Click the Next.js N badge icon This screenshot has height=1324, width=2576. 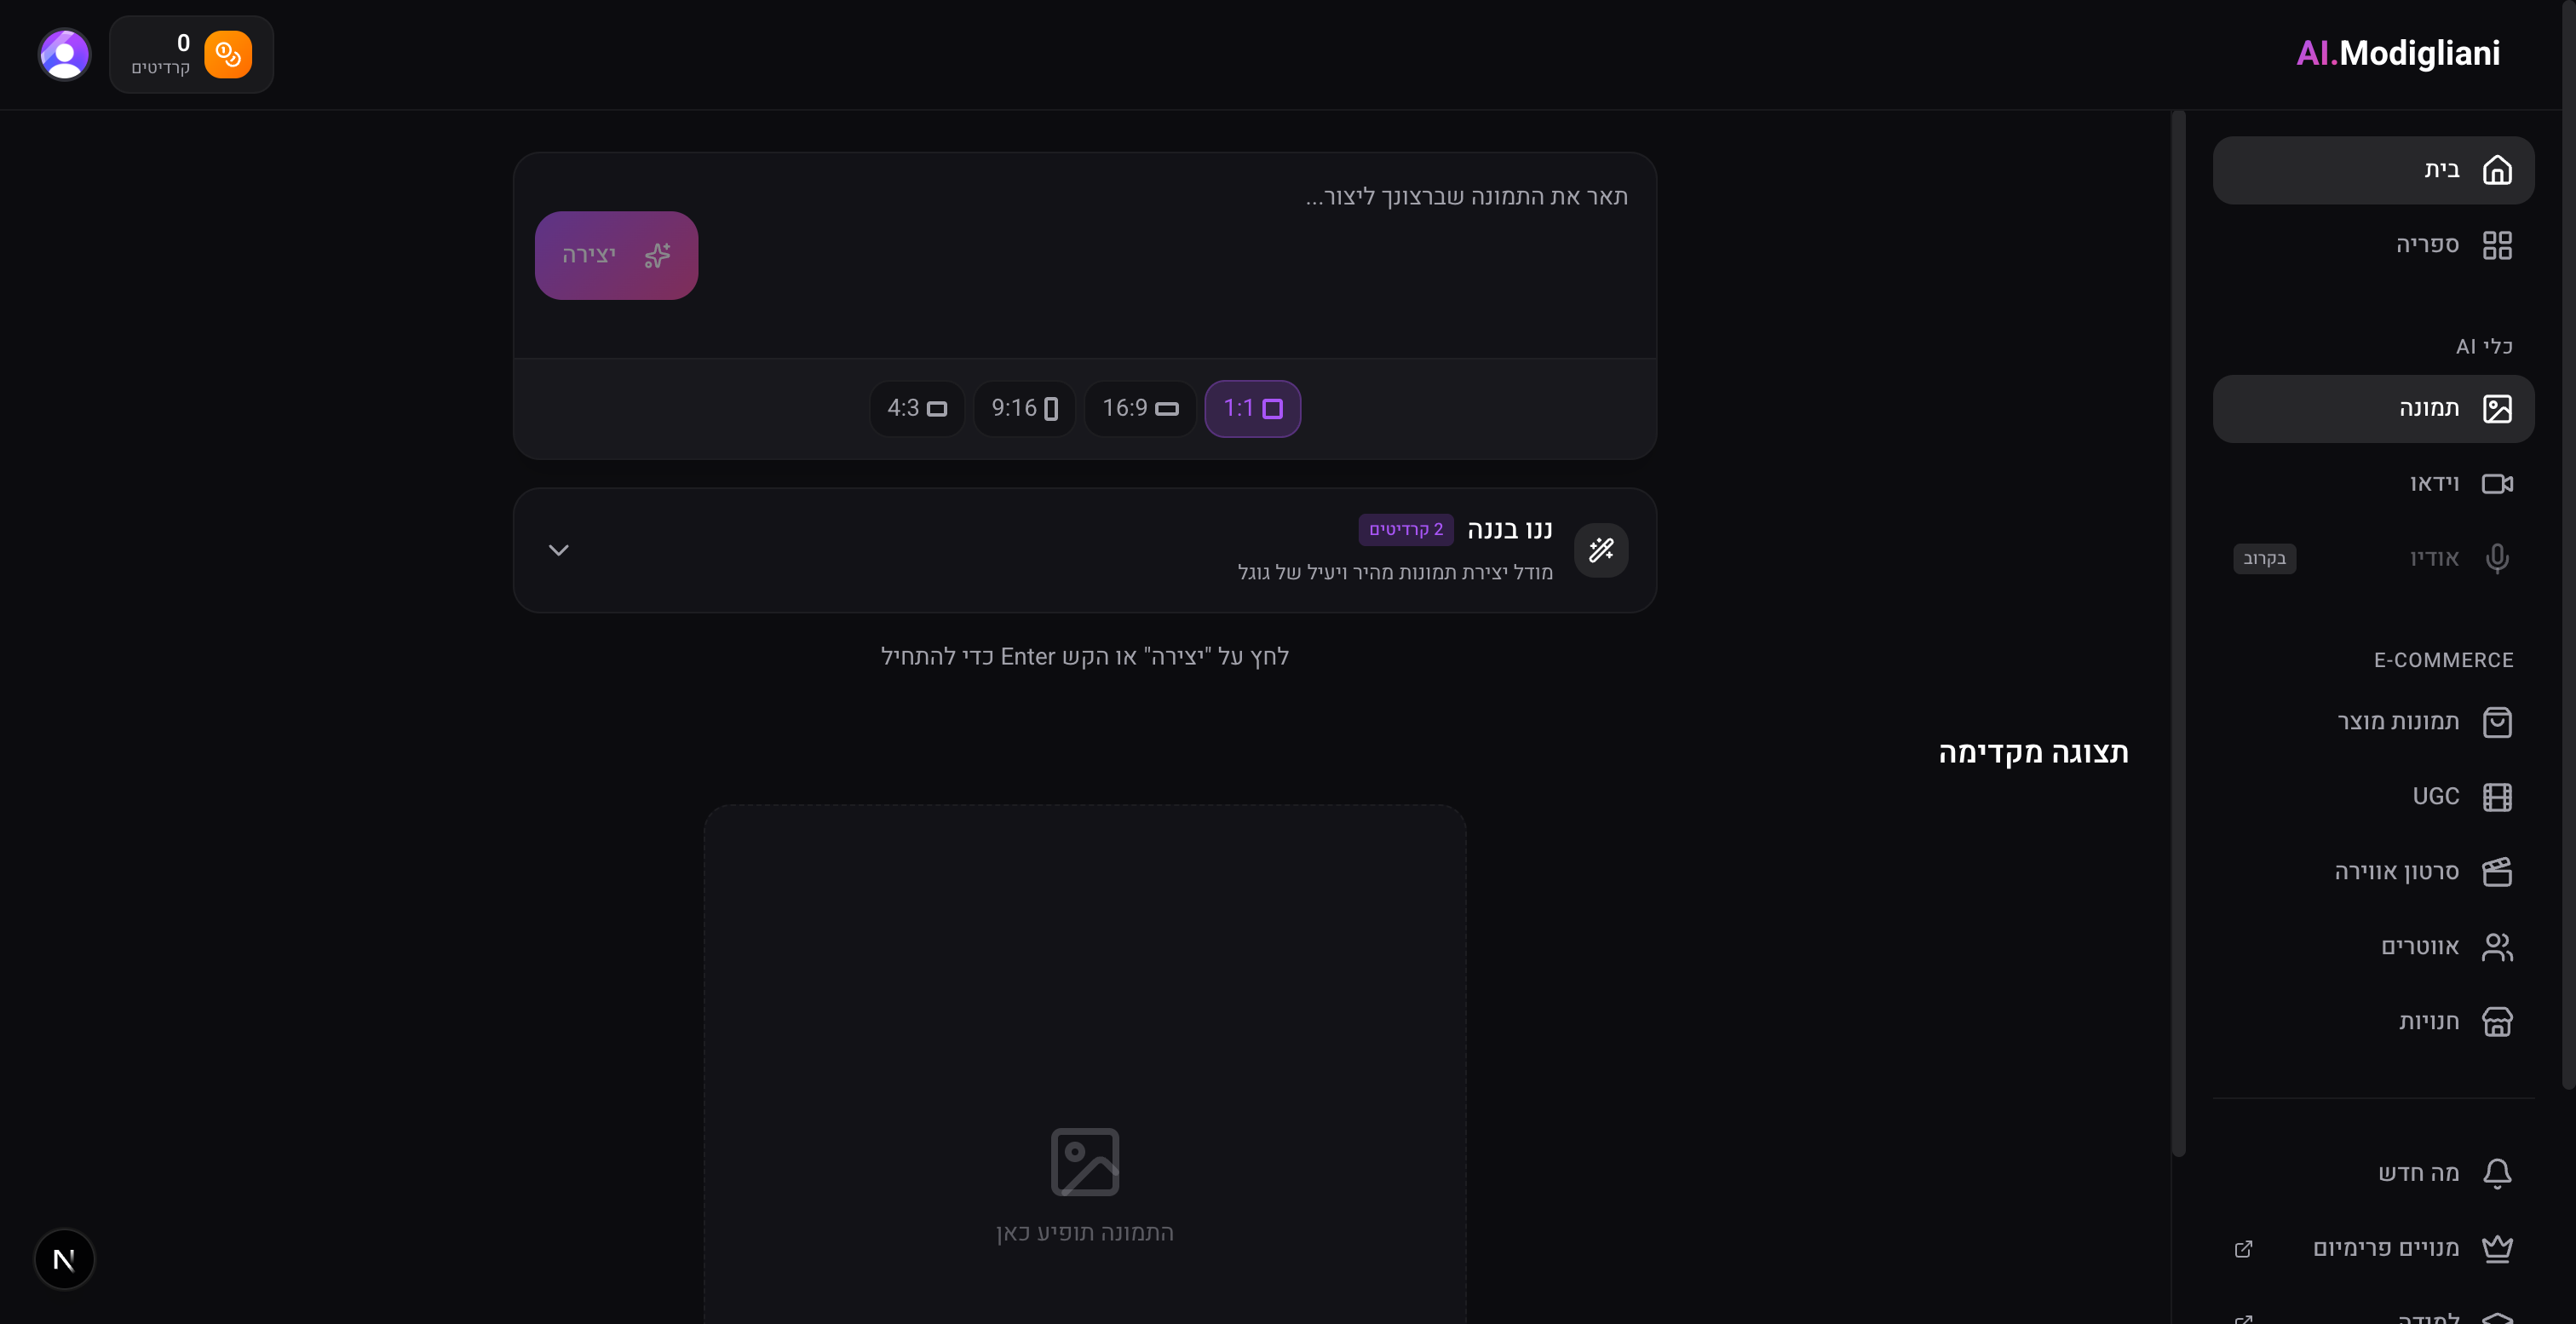(x=64, y=1259)
